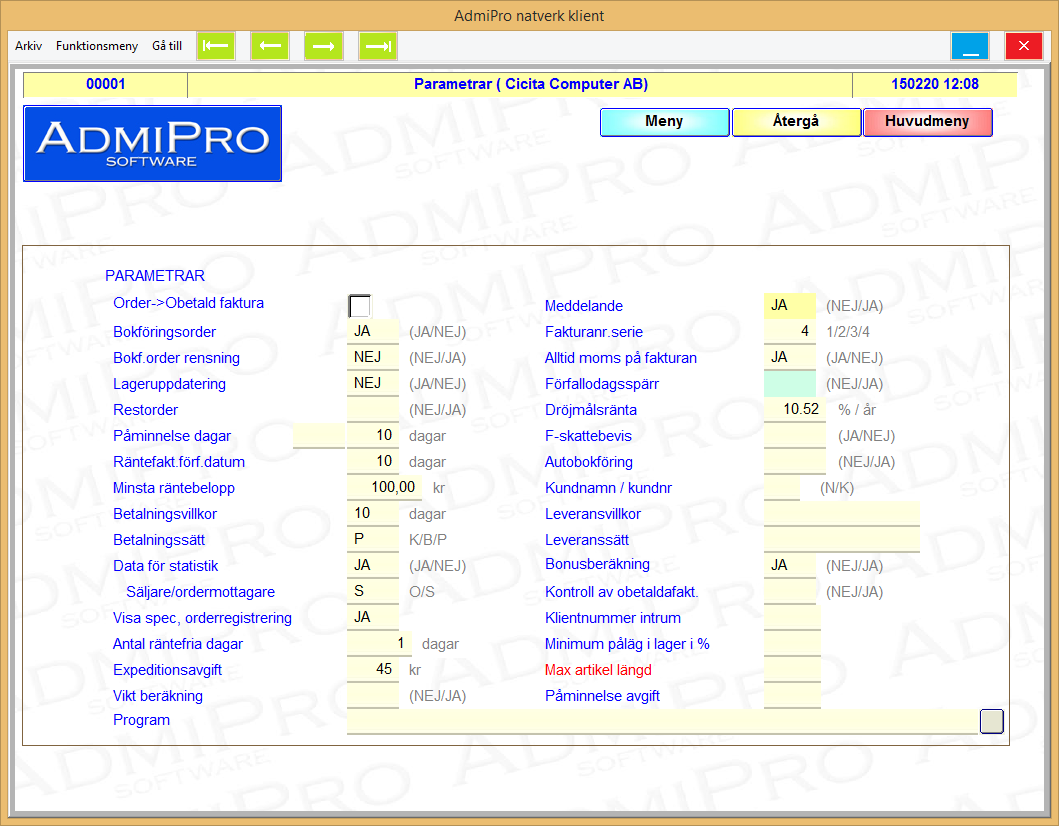Click the go-to-first-record arrow icon
Screen dimensions: 1059x826
216,46
